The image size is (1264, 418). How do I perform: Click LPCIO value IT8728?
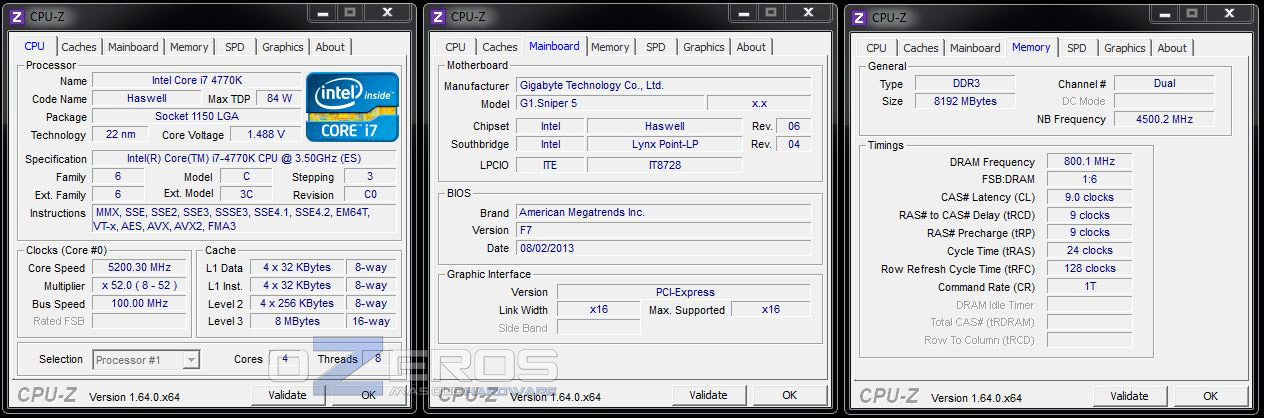tap(664, 165)
